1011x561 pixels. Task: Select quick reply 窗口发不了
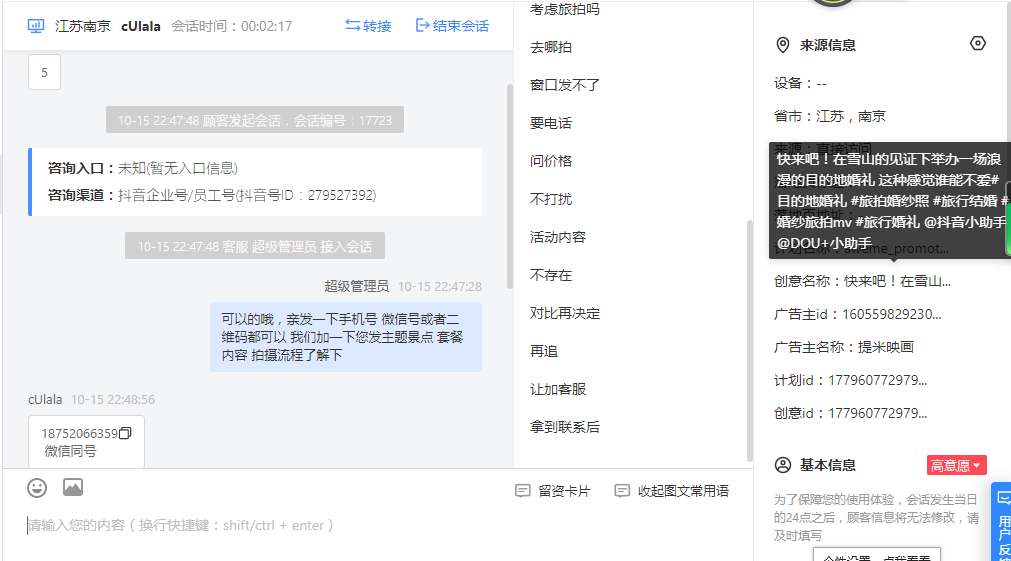coord(565,85)
